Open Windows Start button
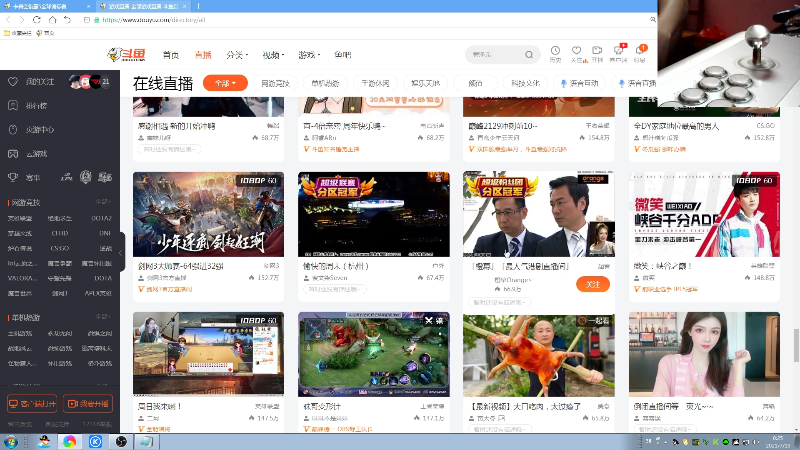This screenshot has width=800, height=450. pos(11,441)
